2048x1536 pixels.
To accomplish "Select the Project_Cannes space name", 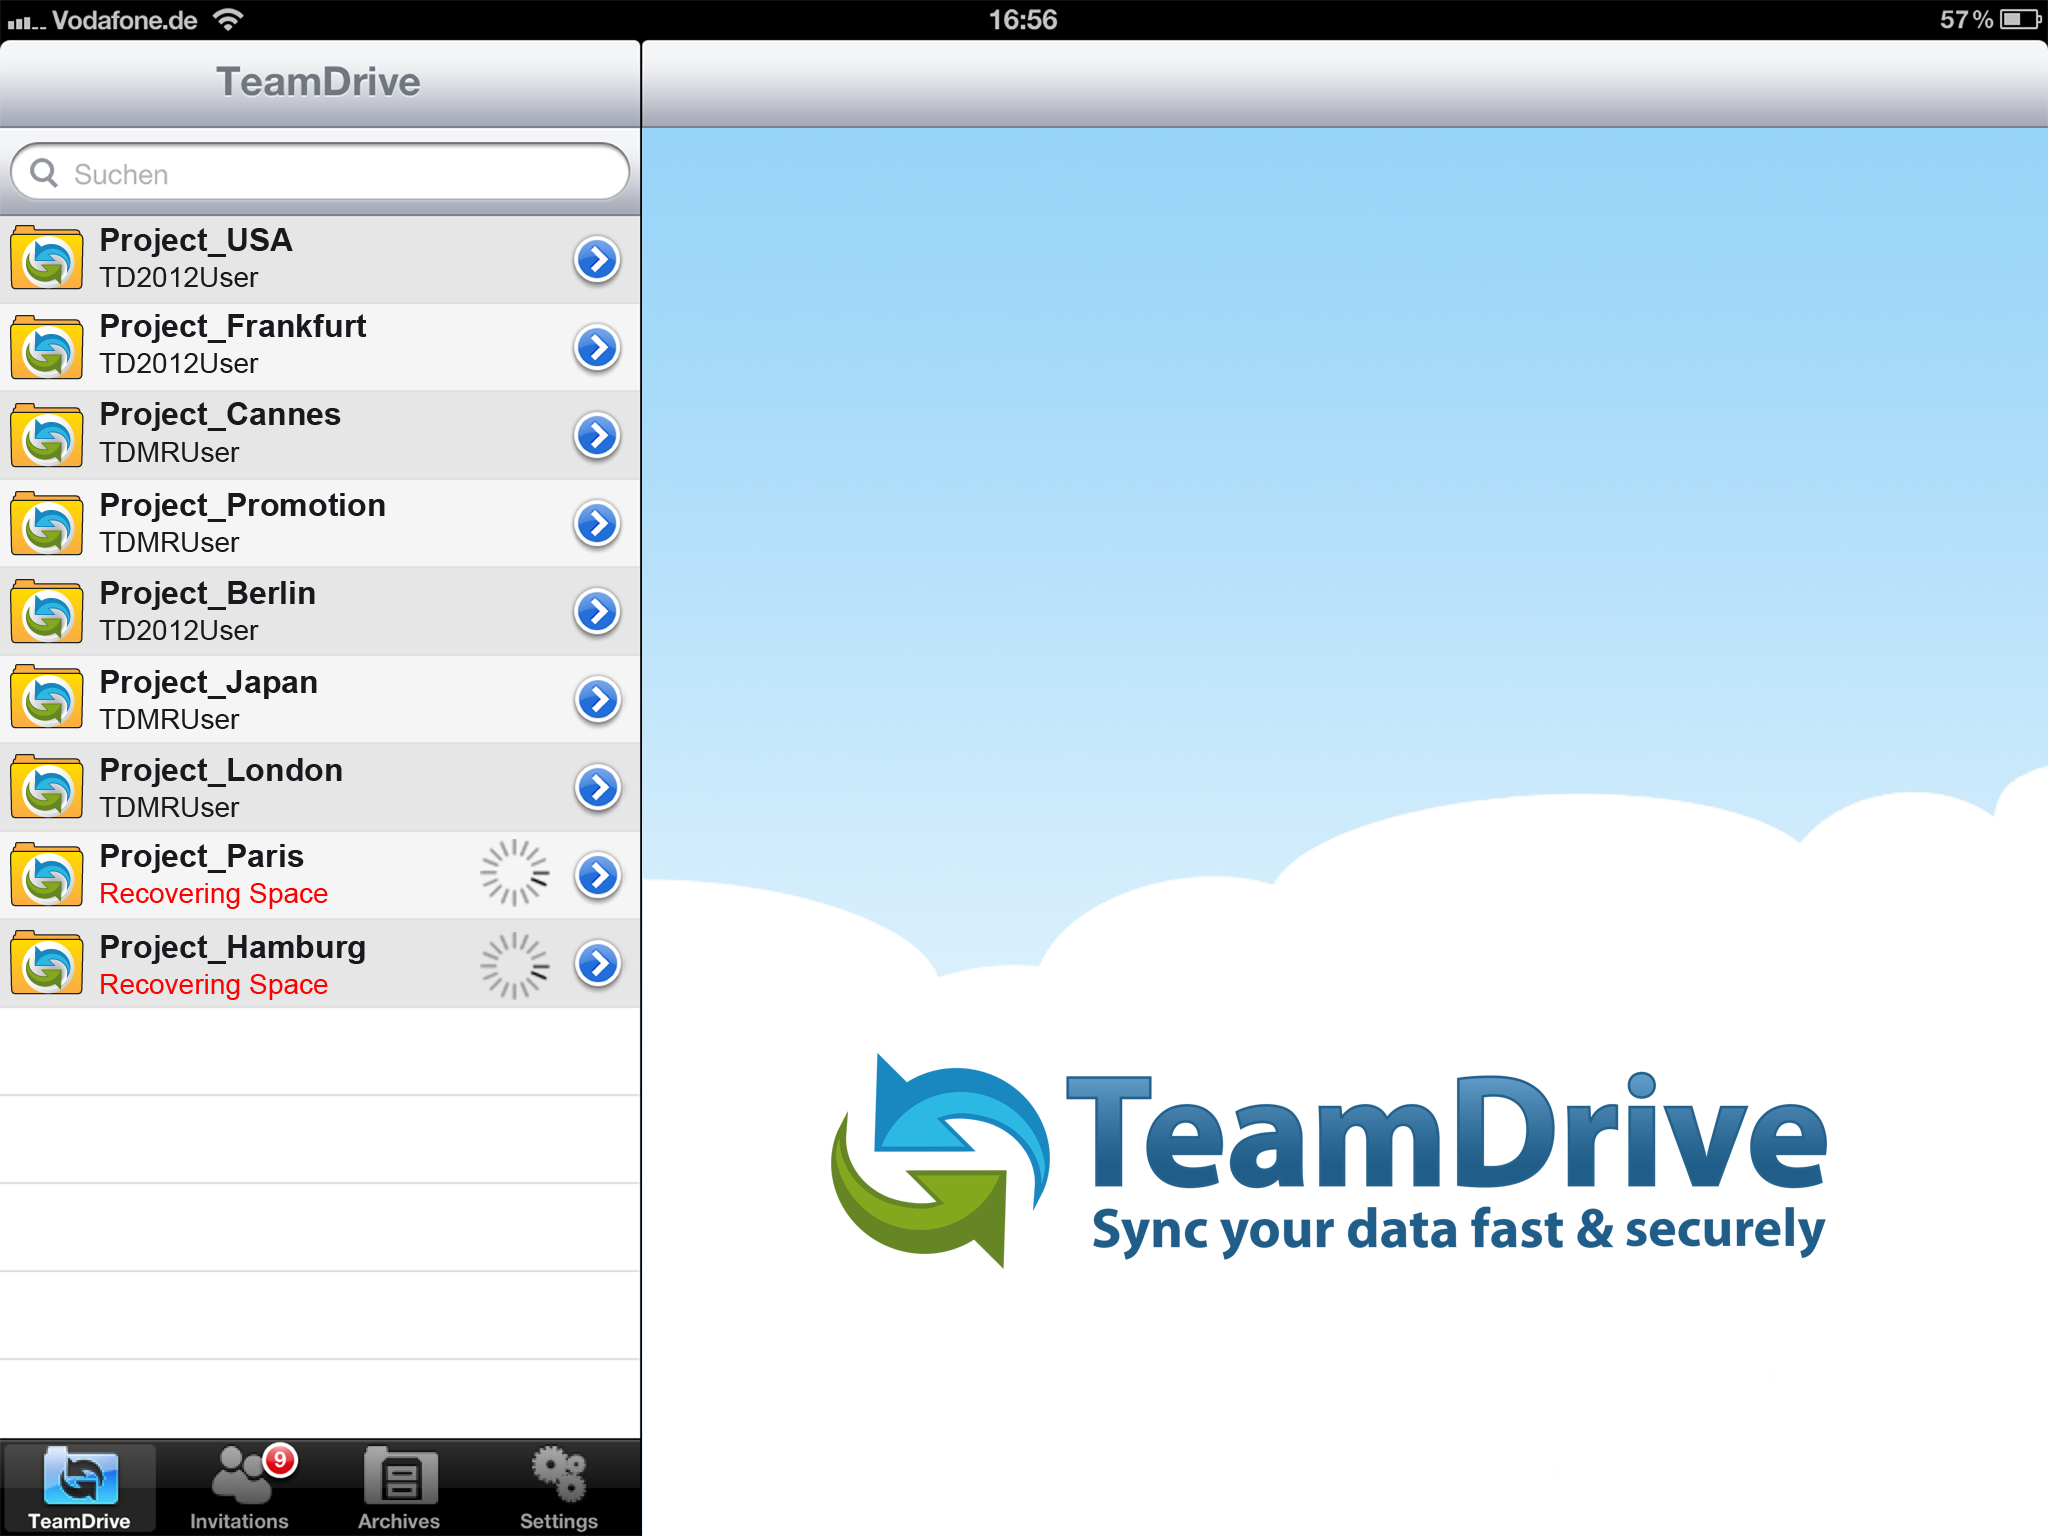I will pos(220,414).
